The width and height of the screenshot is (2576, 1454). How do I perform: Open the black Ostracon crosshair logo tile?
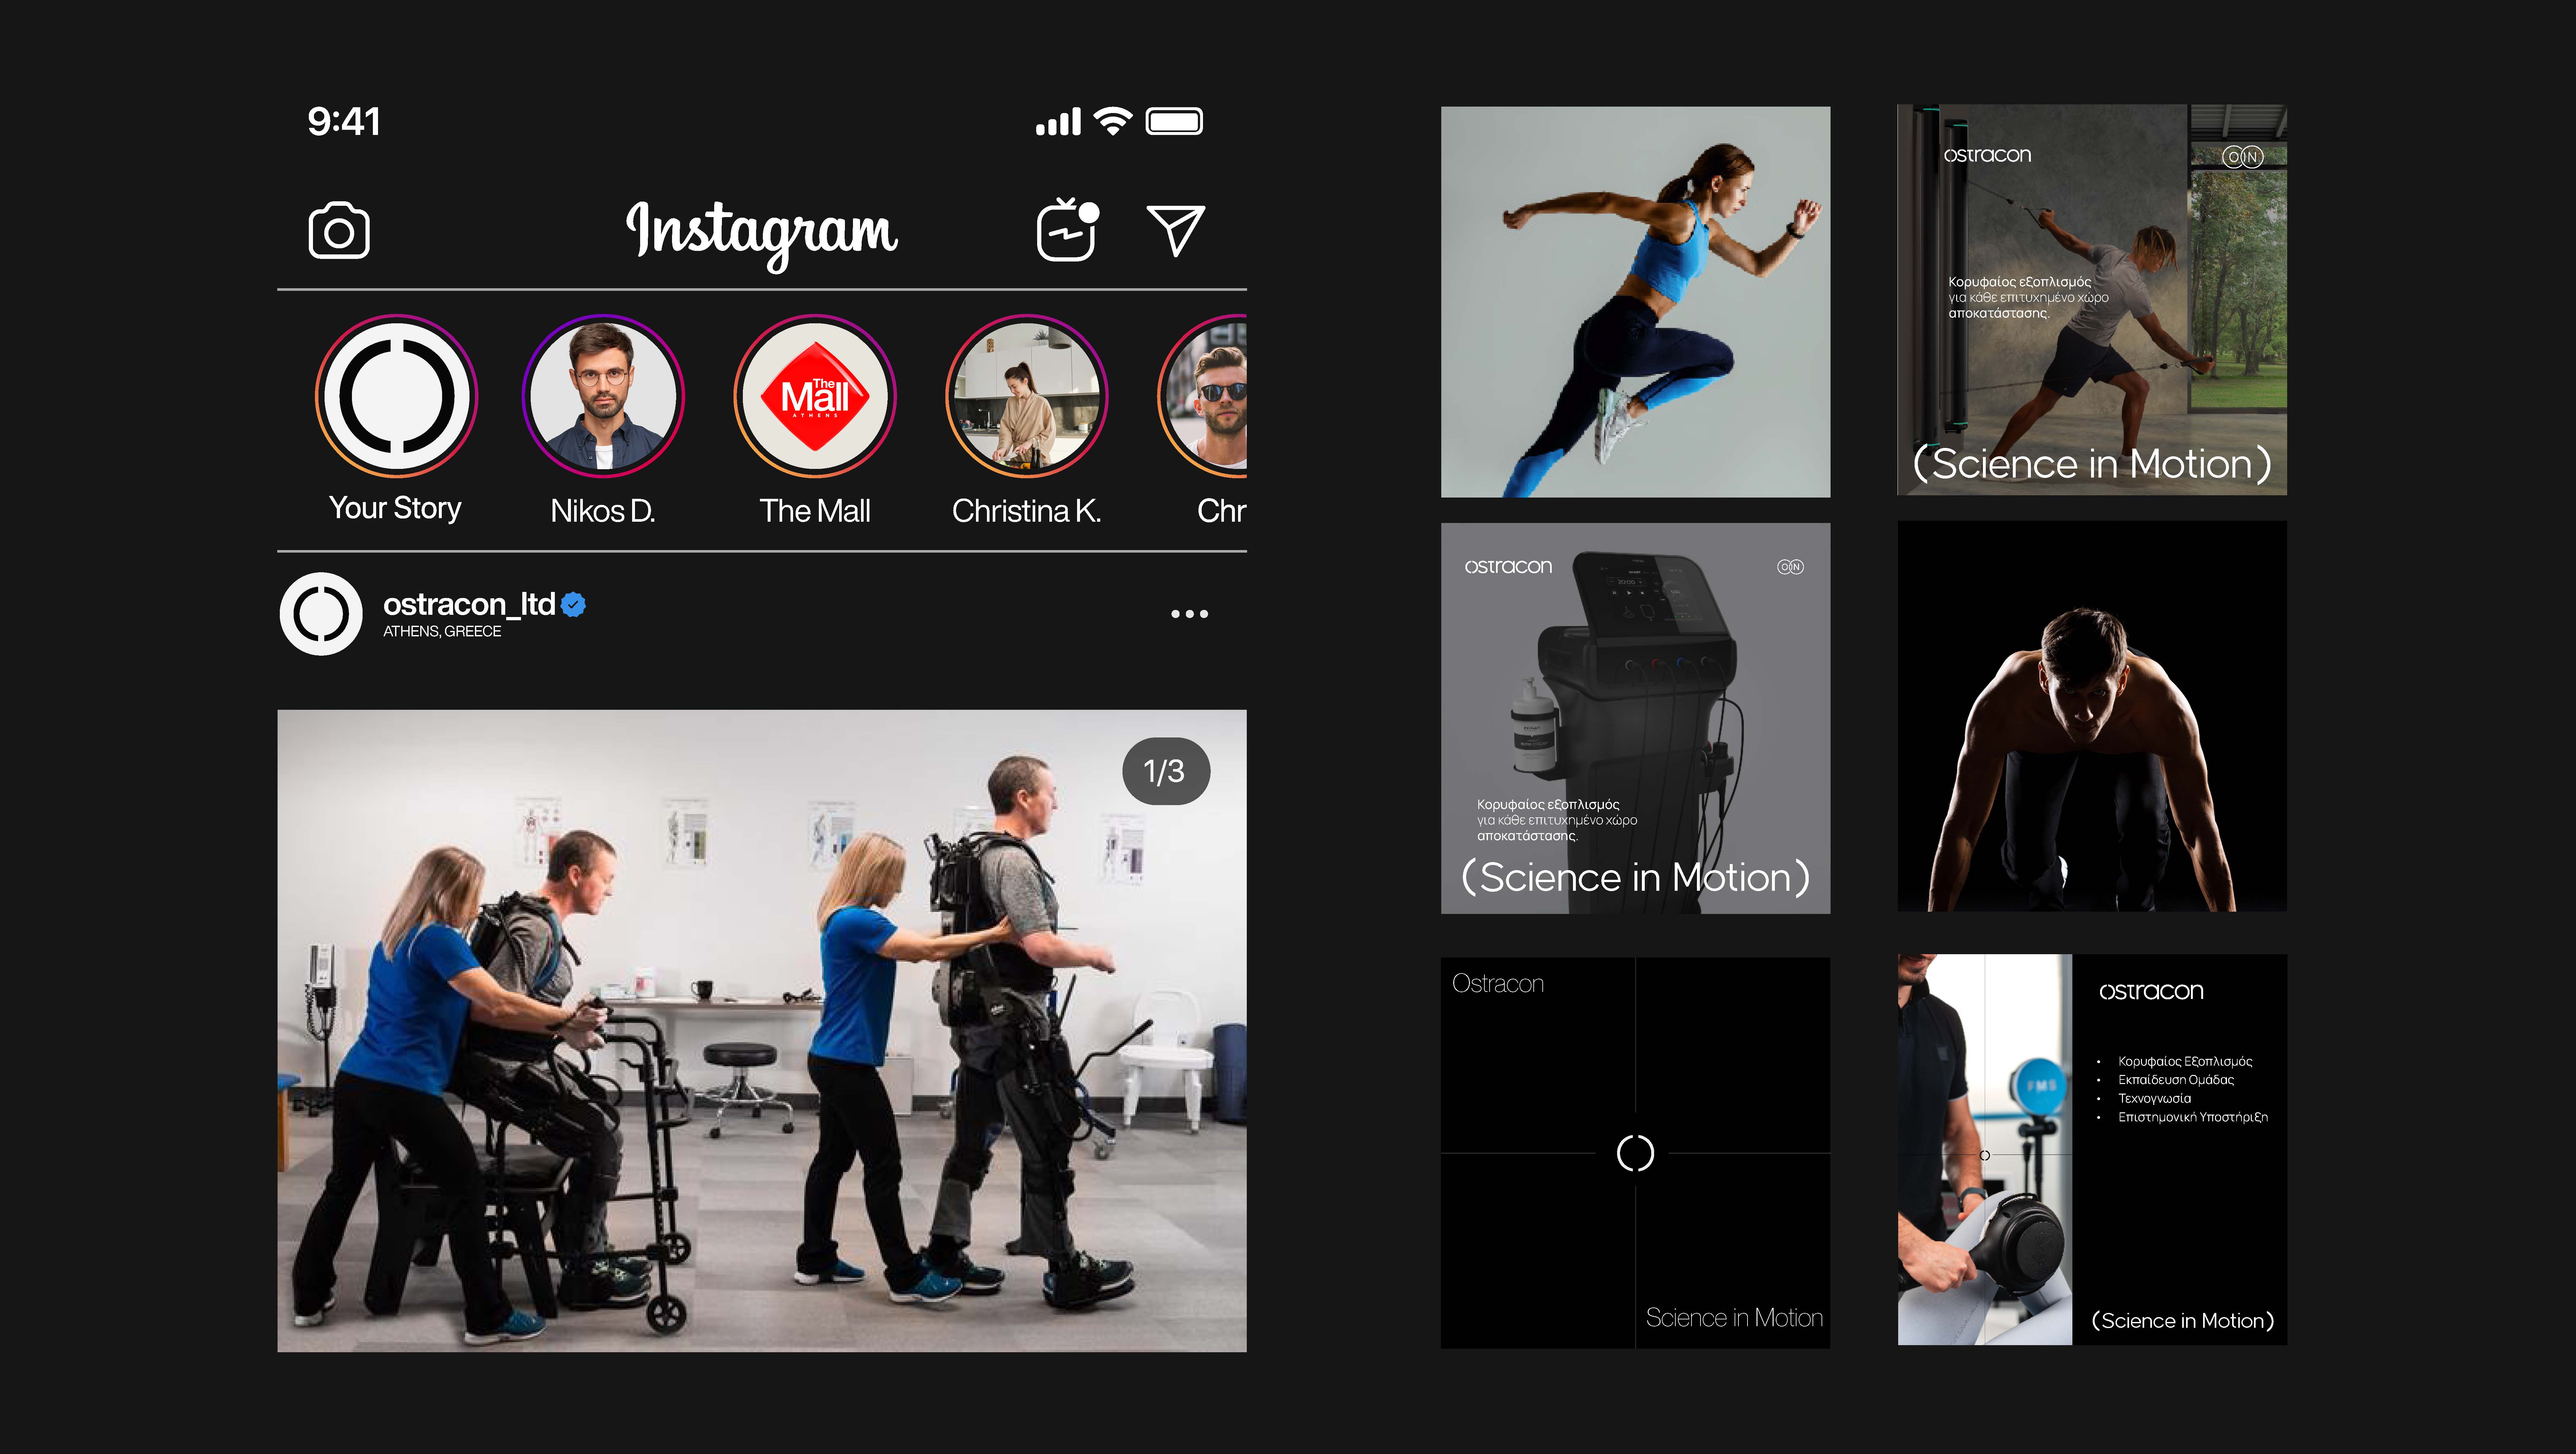point(1636,1153)
